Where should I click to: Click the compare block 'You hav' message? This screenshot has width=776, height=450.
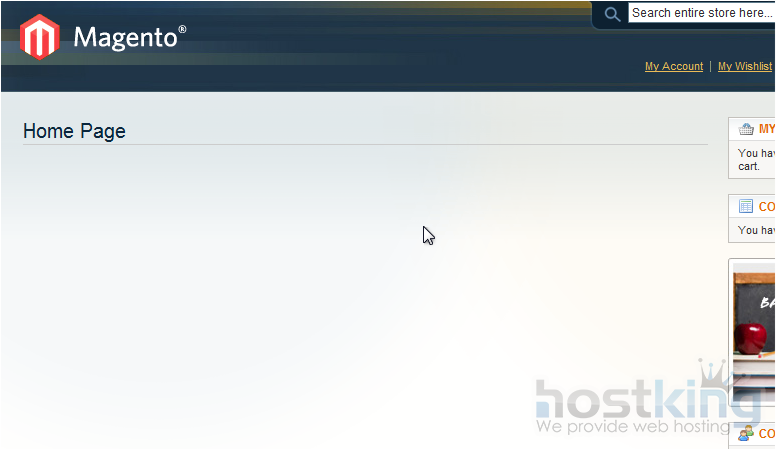click(756, 230)
